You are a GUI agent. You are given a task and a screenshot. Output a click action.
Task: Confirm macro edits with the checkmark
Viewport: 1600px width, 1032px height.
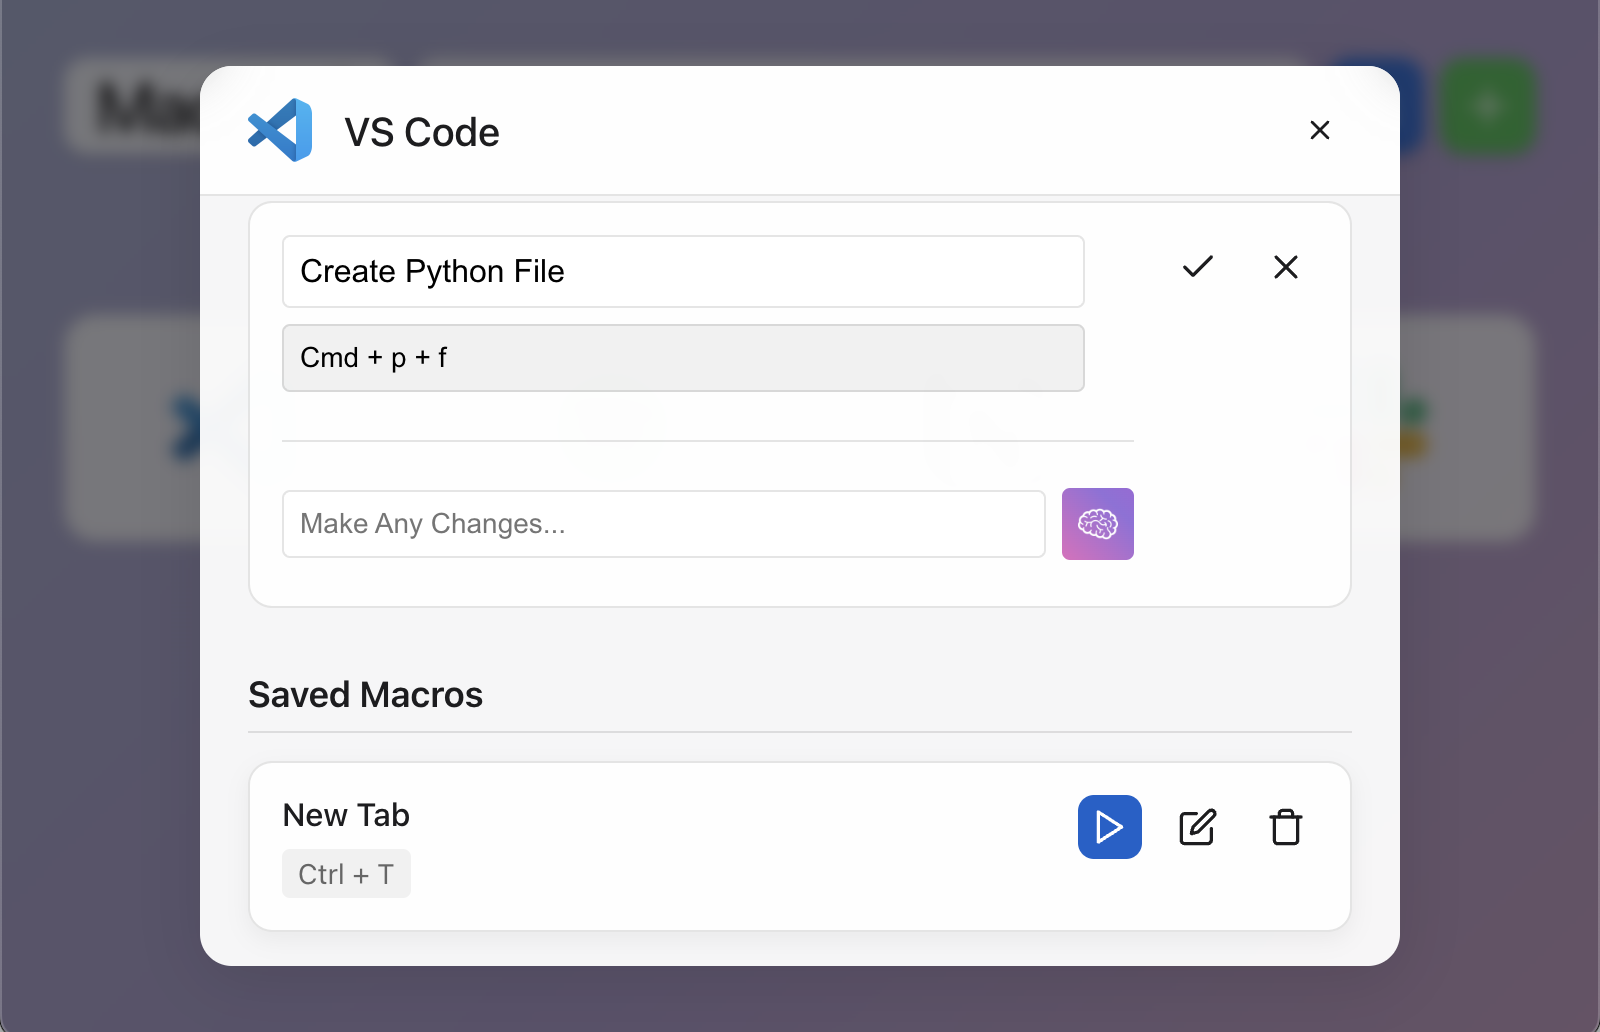click(x=1197, y=266)
